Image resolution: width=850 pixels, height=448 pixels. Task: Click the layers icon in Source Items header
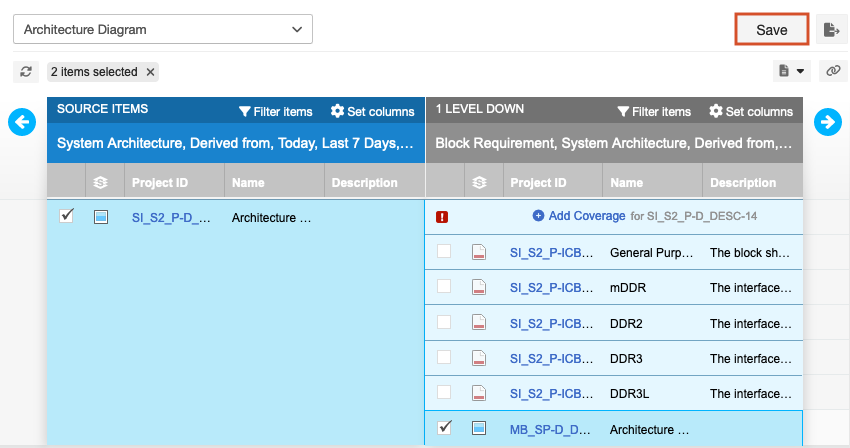tap(100, 183)
